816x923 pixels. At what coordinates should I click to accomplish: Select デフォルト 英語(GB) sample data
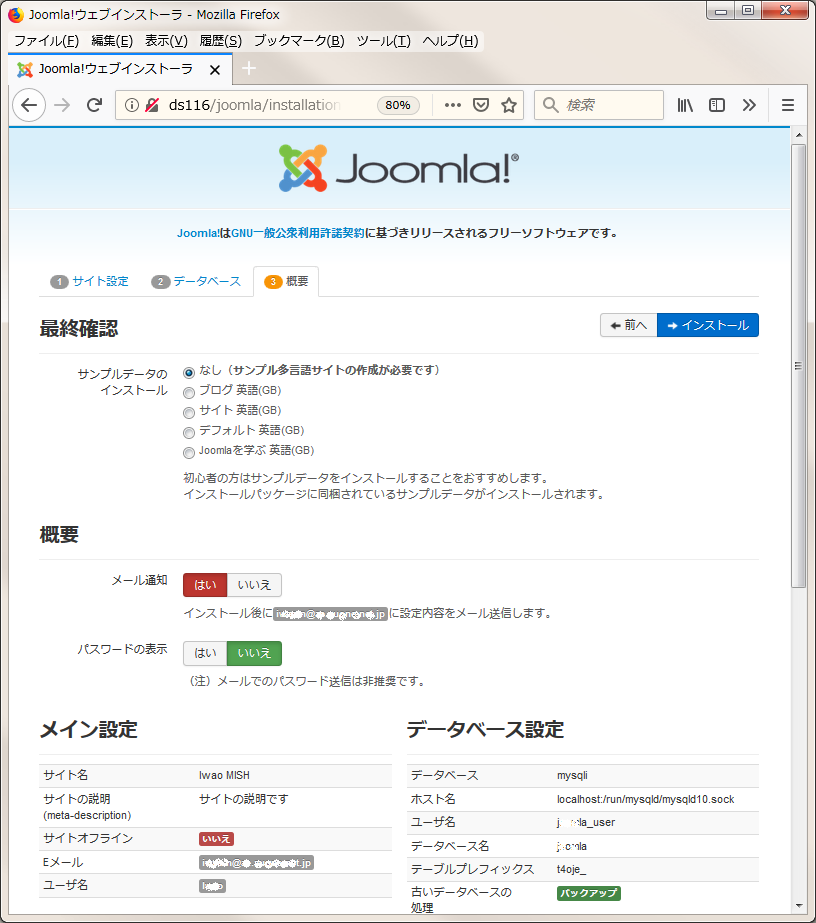(189, 433)
